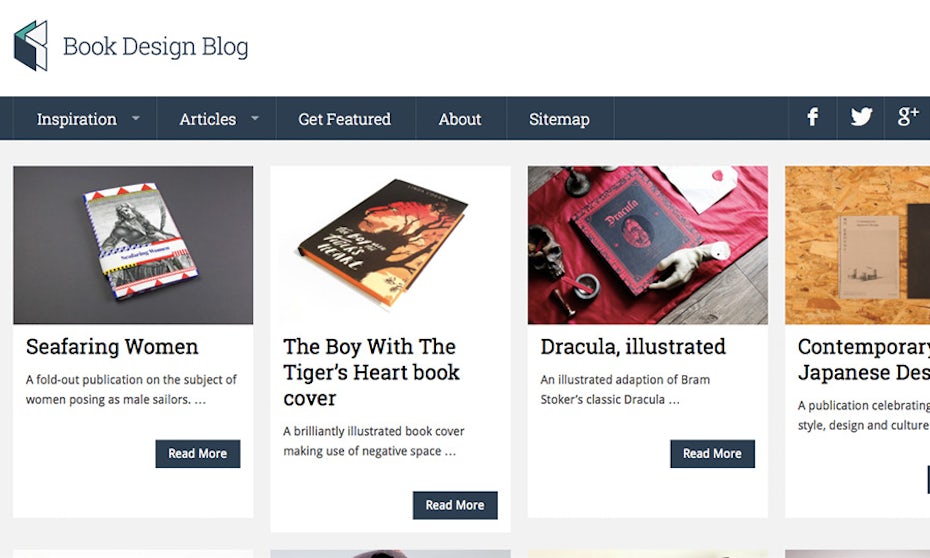
Task: Go to the About page
Action: [x=460, y=119]
